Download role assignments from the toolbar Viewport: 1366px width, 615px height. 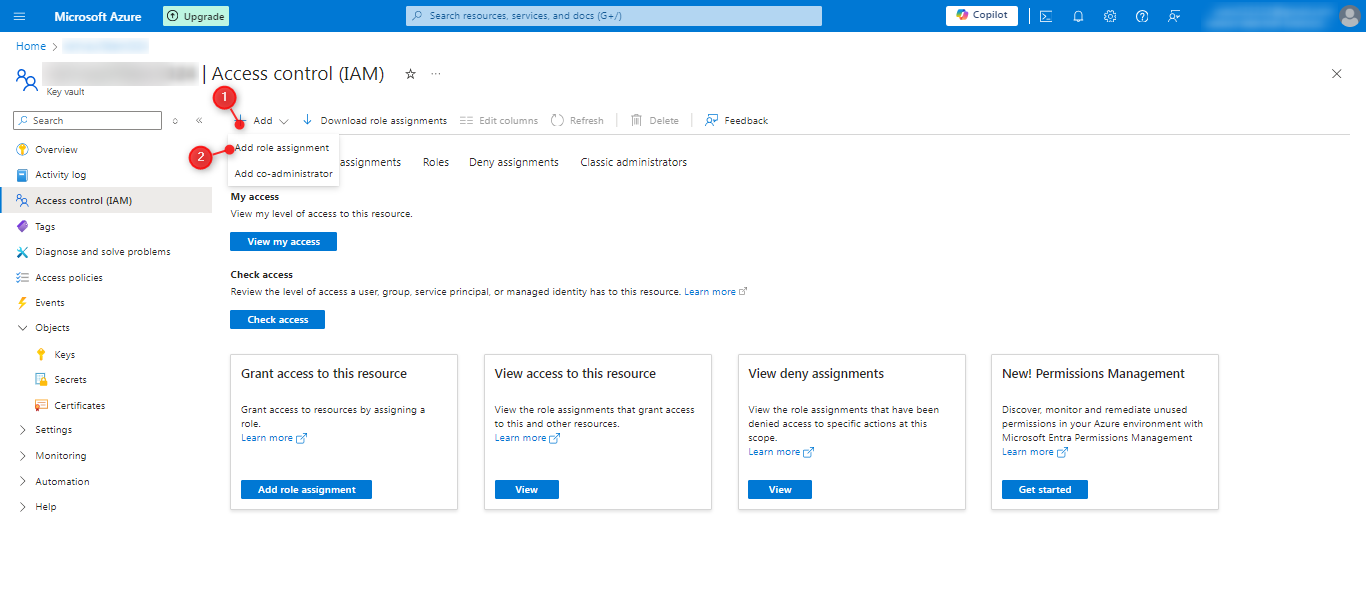pos(375,121)
